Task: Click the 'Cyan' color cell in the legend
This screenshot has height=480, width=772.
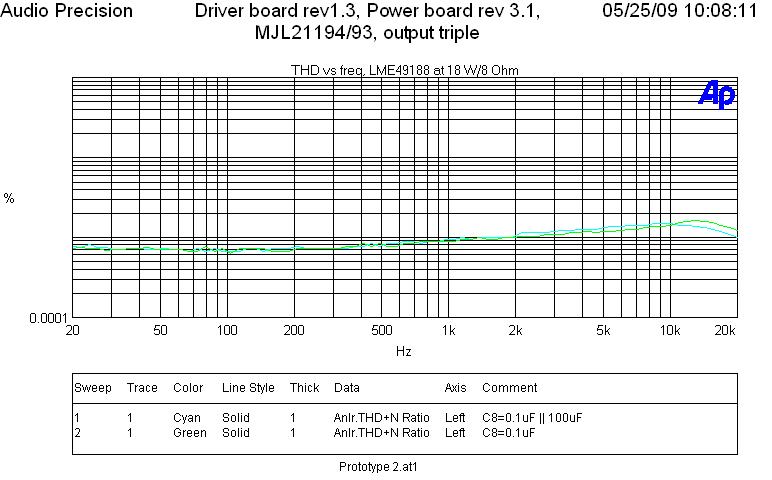Action: 187,418
